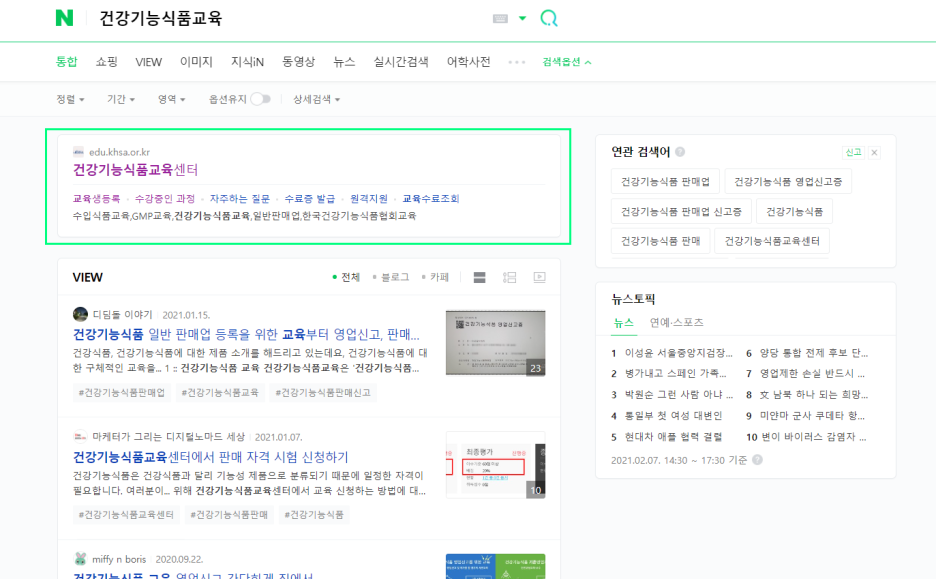Click the miffy n boris bunny avatar

[80, 559]
